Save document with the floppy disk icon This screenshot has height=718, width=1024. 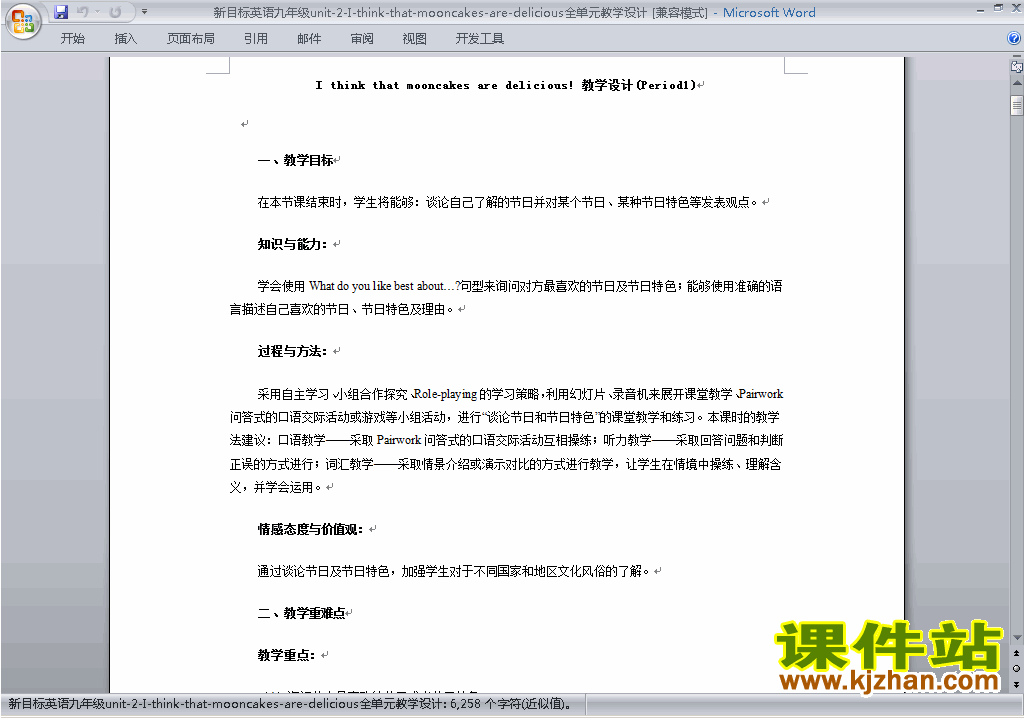[x=61, y=12]
